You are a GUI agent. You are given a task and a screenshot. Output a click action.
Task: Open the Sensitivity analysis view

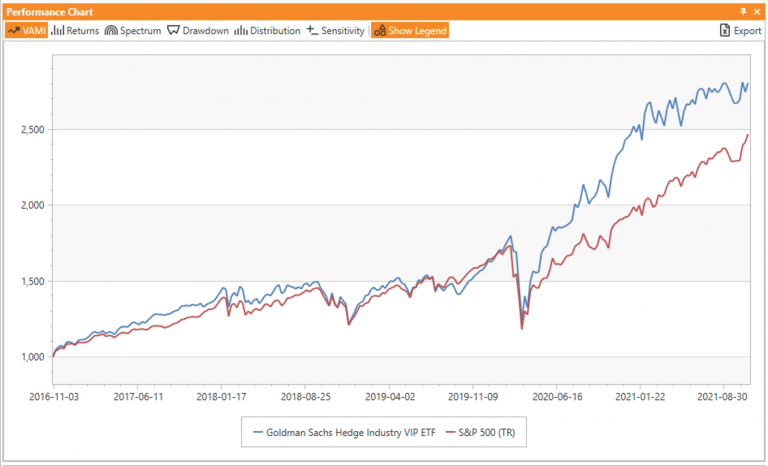click(335, 31)
